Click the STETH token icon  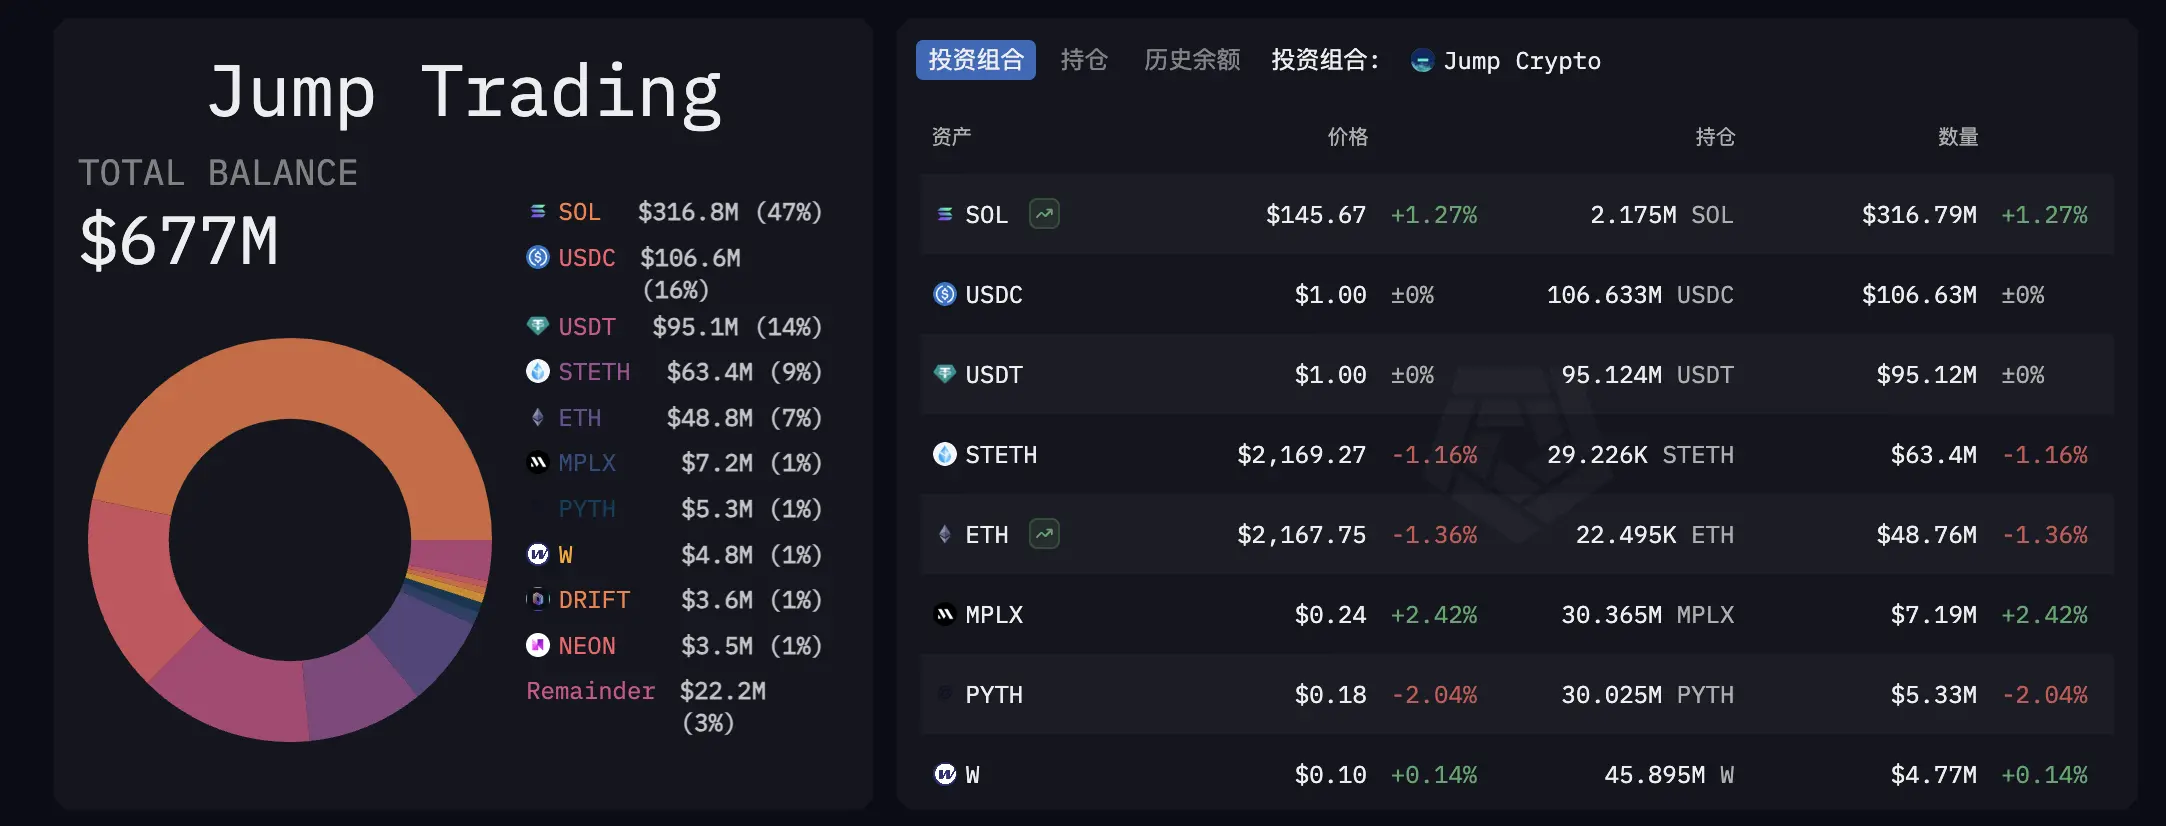(x=942, y=454)
